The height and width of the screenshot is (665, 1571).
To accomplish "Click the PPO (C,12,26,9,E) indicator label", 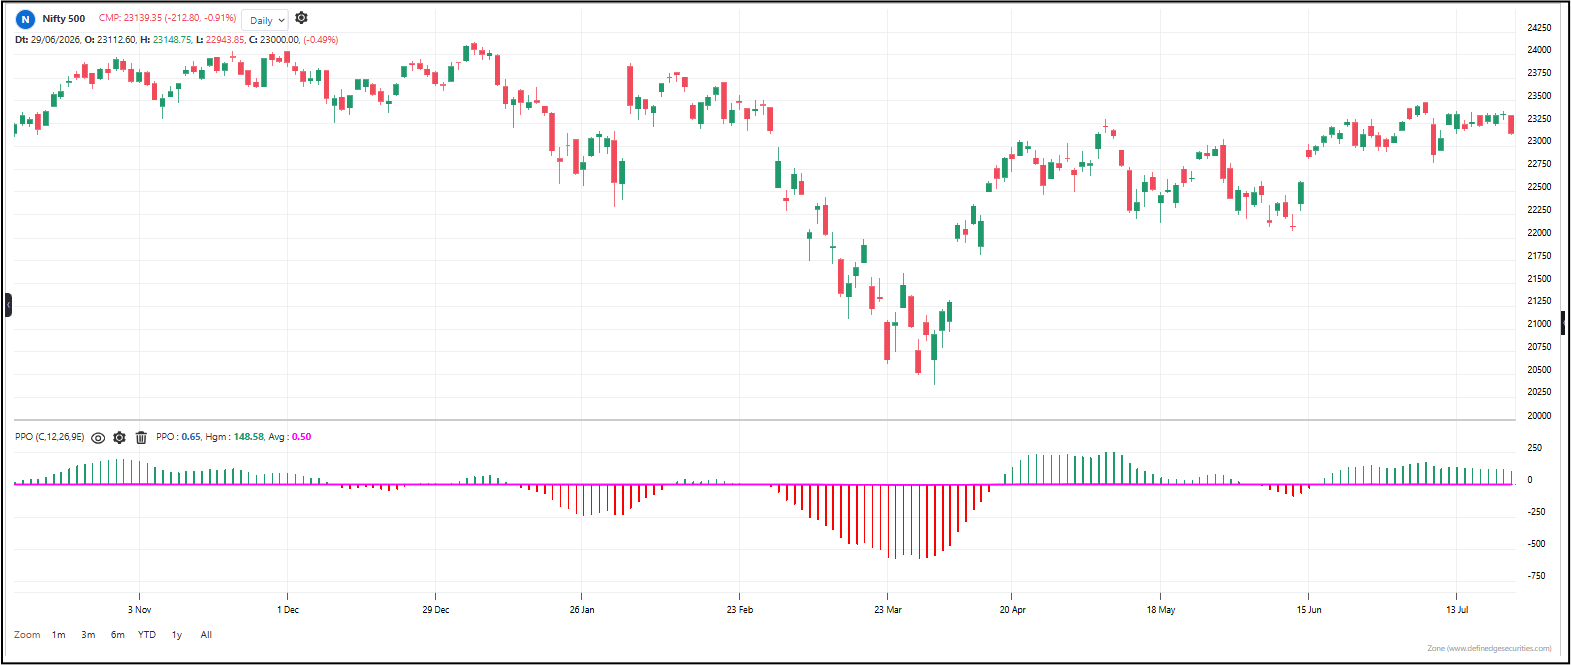I will (50, 437).
